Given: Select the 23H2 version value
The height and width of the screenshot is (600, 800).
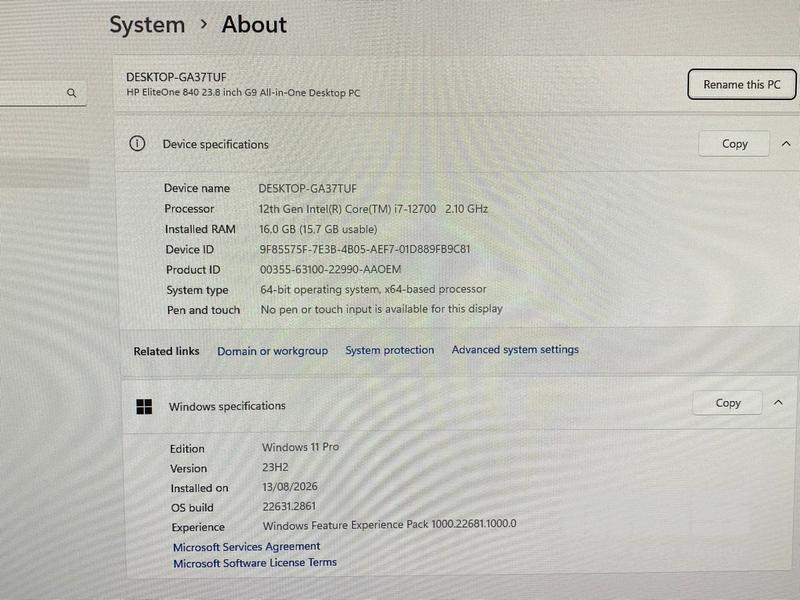Looking at the screenshot, I should 275,467.
